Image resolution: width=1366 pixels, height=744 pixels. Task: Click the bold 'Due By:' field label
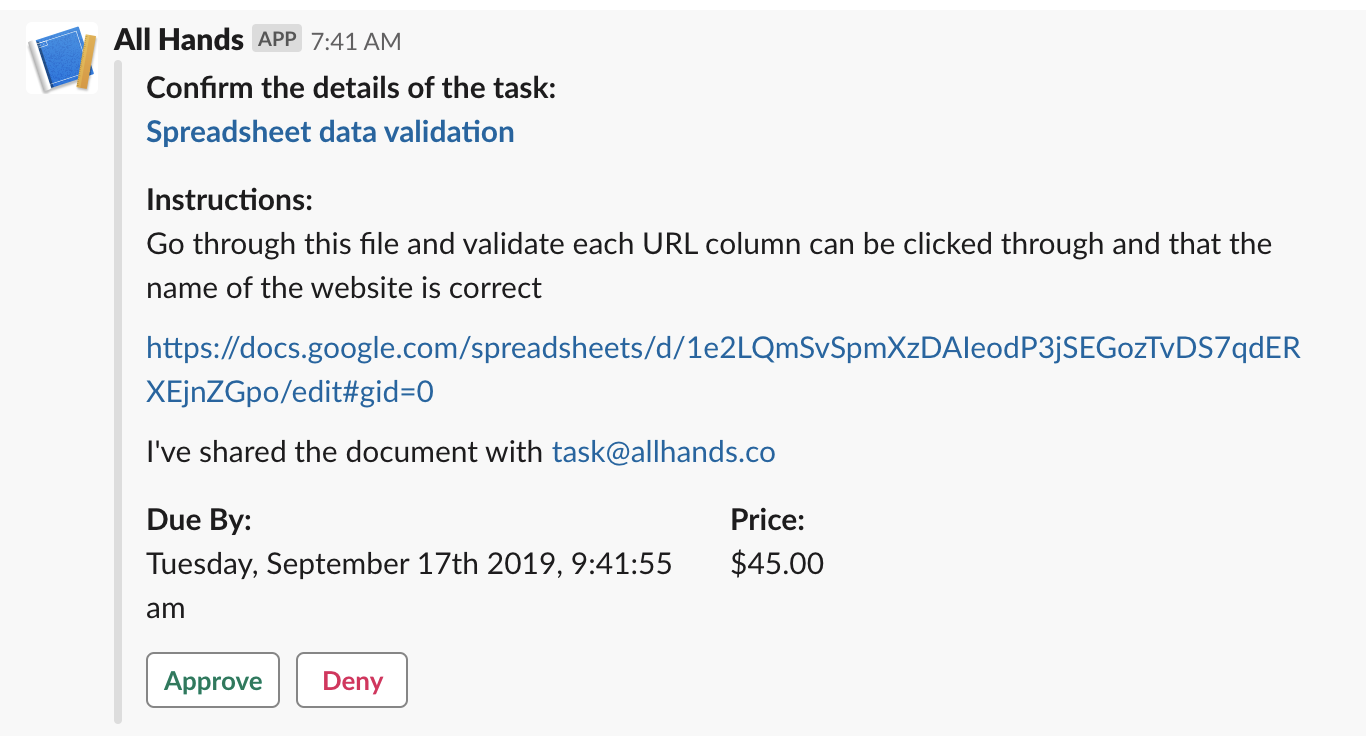(199, 520)
